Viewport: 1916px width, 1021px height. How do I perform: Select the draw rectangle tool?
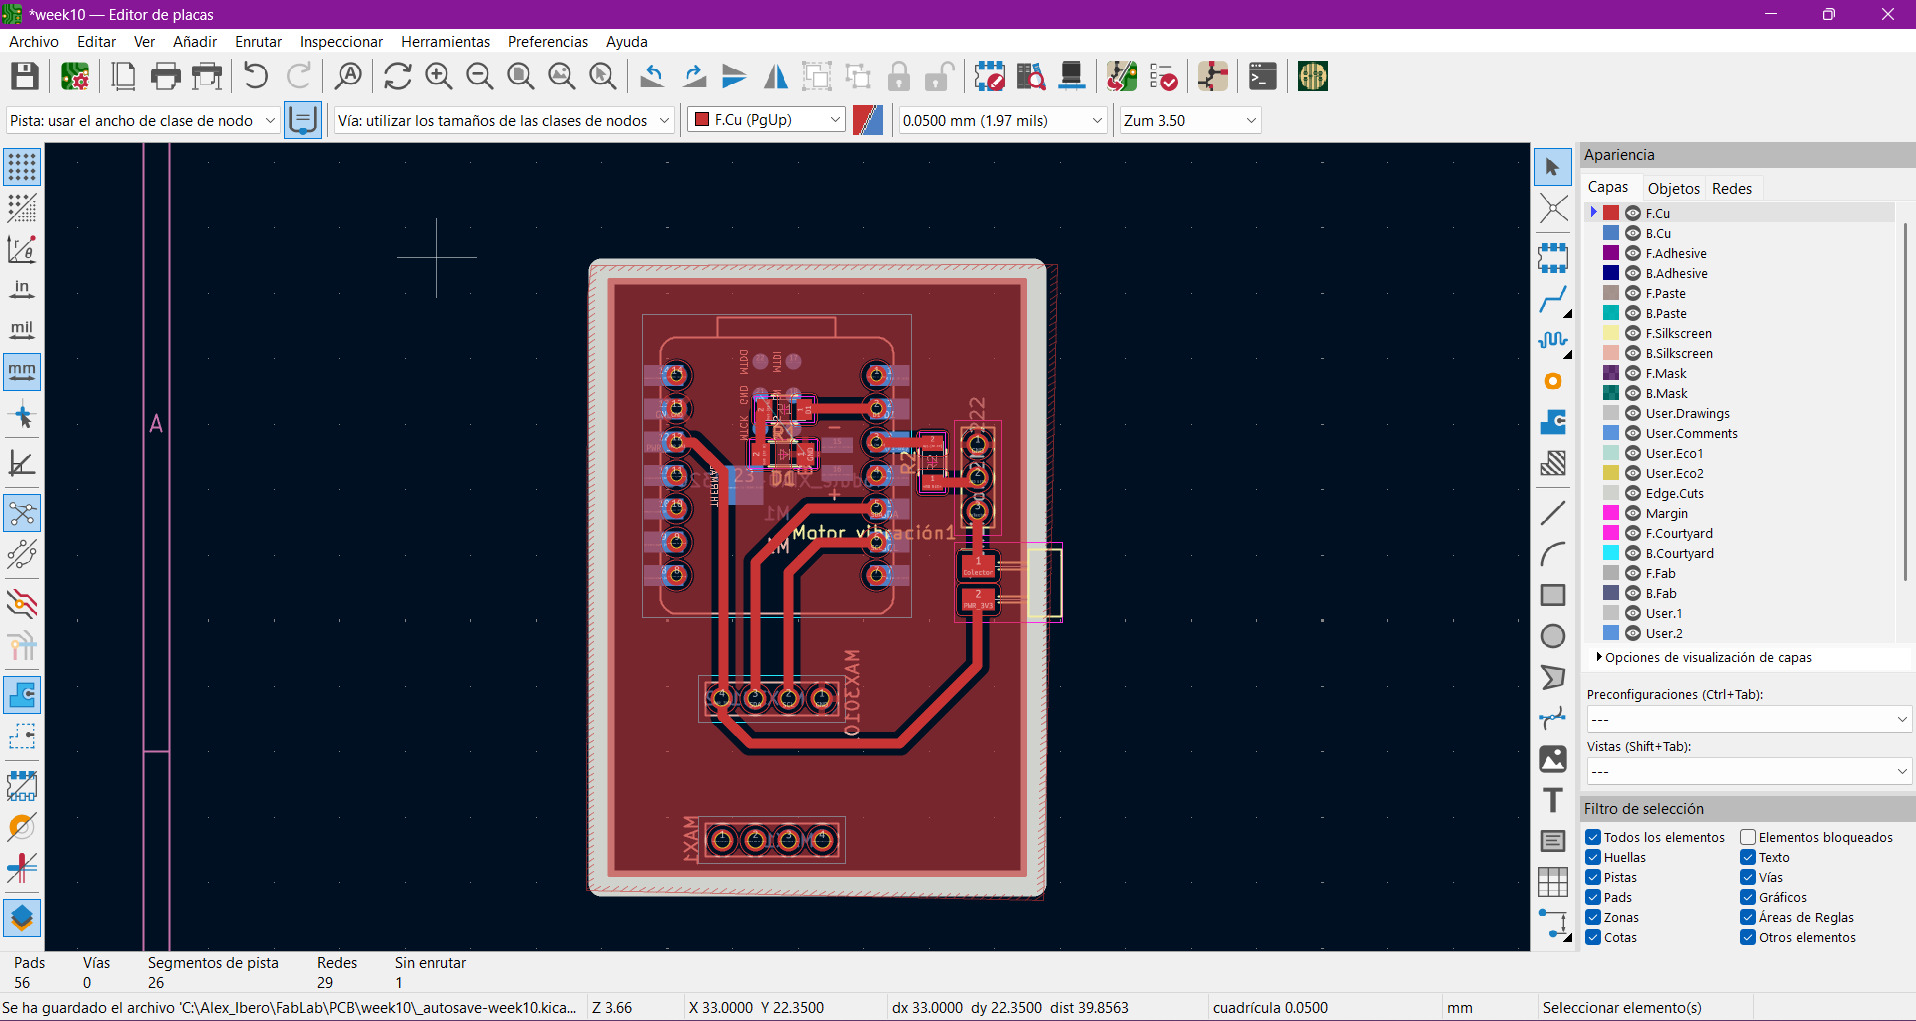[x=1552, y=595]
